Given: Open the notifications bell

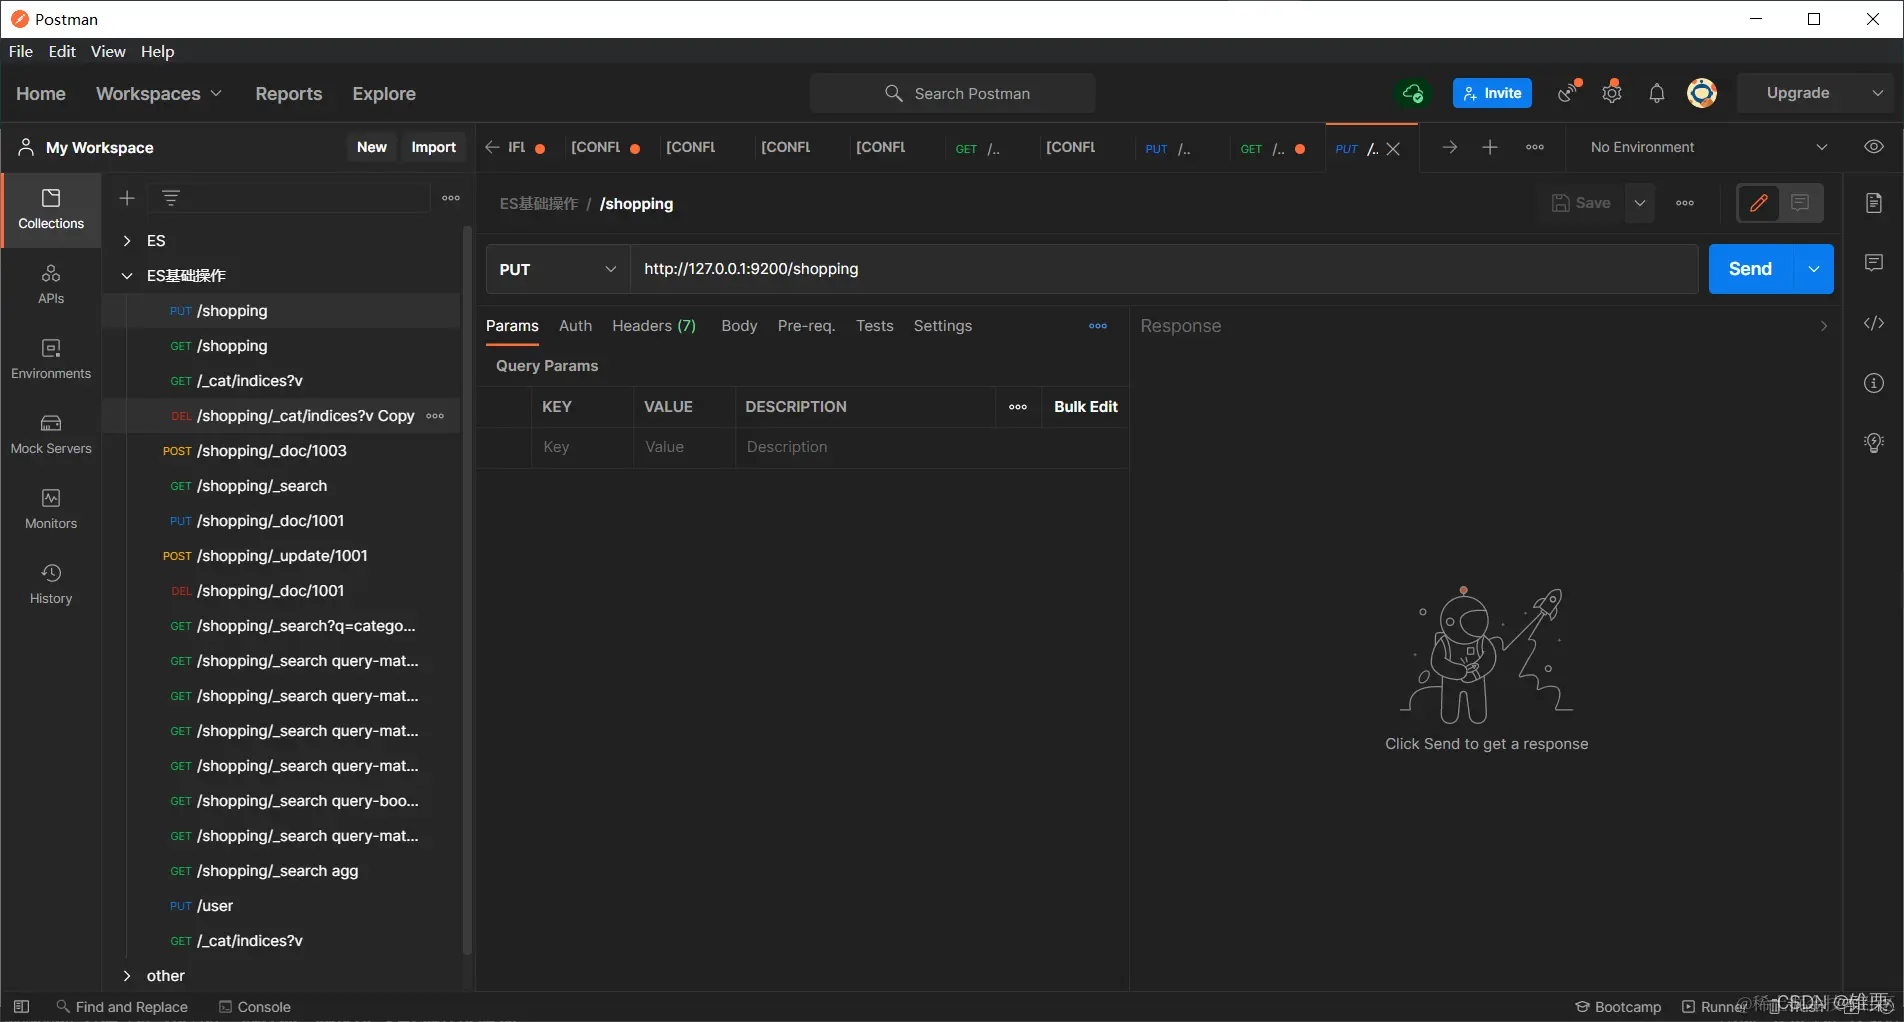Looking at the screenshot, I should coord(1657,93).
